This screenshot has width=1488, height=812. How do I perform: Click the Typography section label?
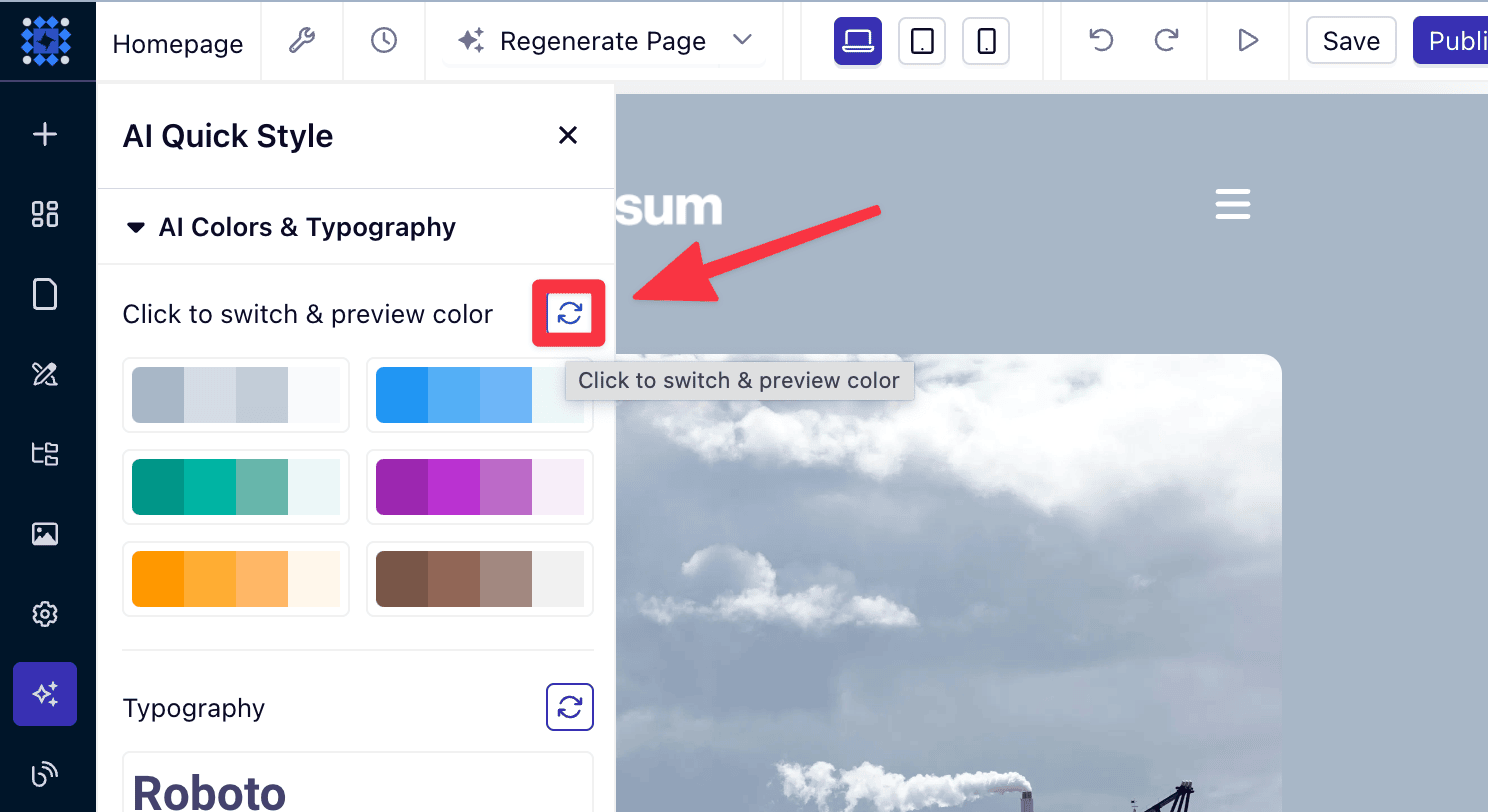point(194,708)
